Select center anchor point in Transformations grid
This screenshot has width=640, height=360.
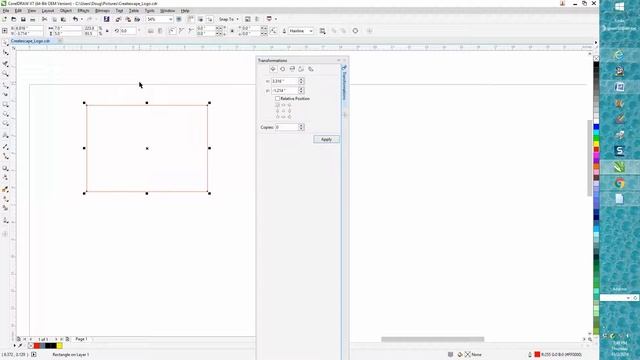pos(283,111)
